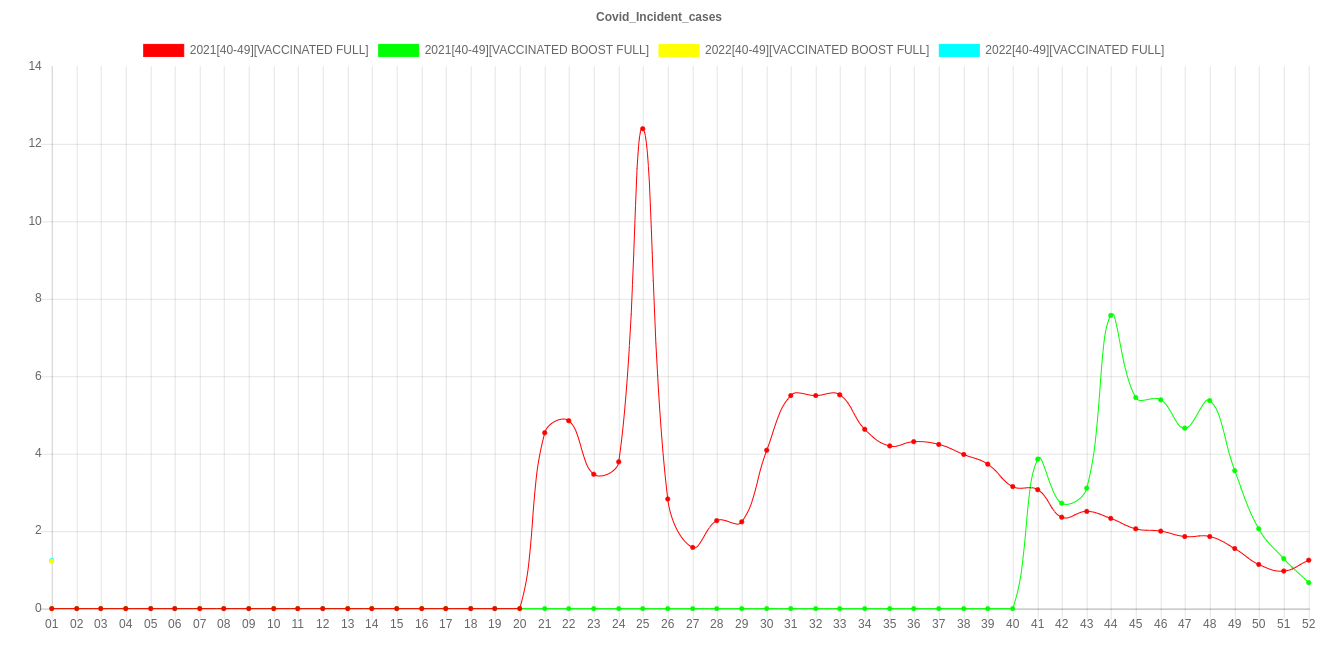
Task: Click the Covid_incident_cases chart title
Action: click(x=659, y=17)
